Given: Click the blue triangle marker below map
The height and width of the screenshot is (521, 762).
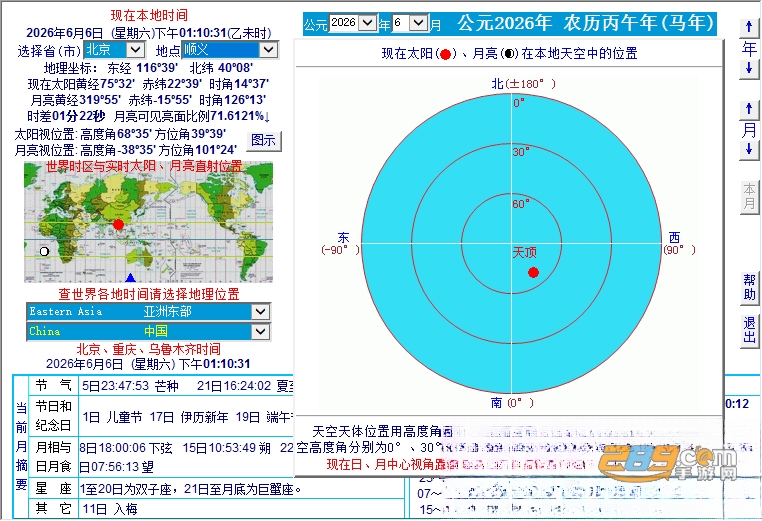Looking at the screenshot, I should (130, 278).
